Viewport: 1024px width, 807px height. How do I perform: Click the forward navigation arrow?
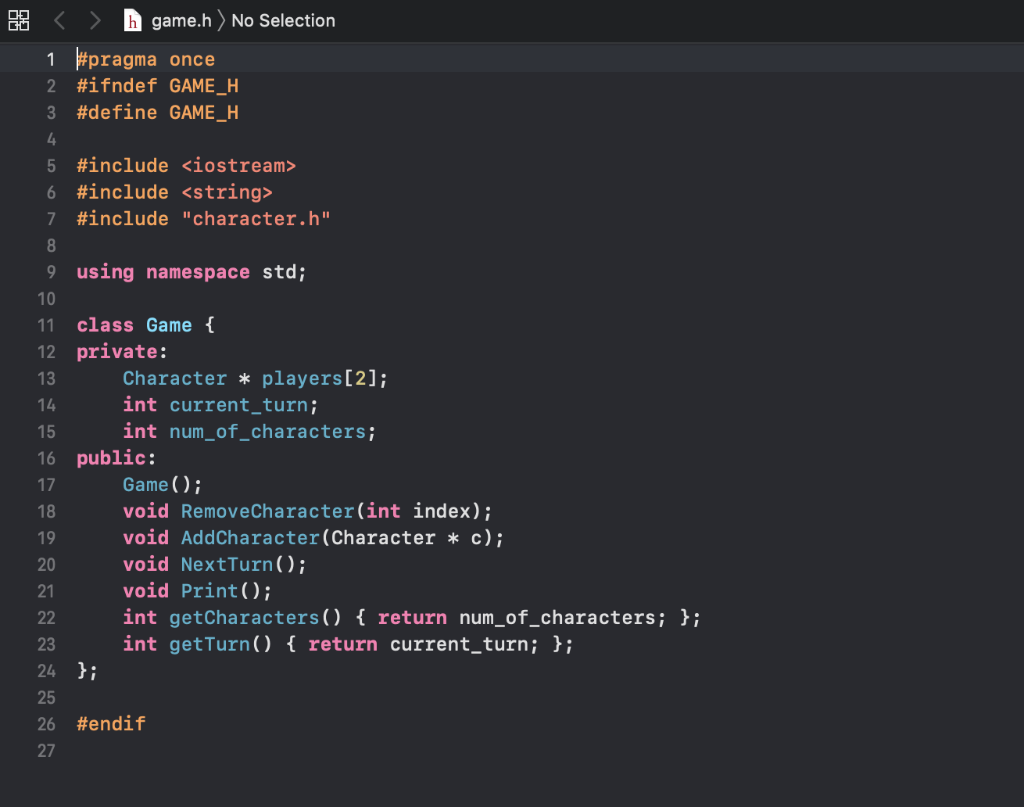point(95,19)
